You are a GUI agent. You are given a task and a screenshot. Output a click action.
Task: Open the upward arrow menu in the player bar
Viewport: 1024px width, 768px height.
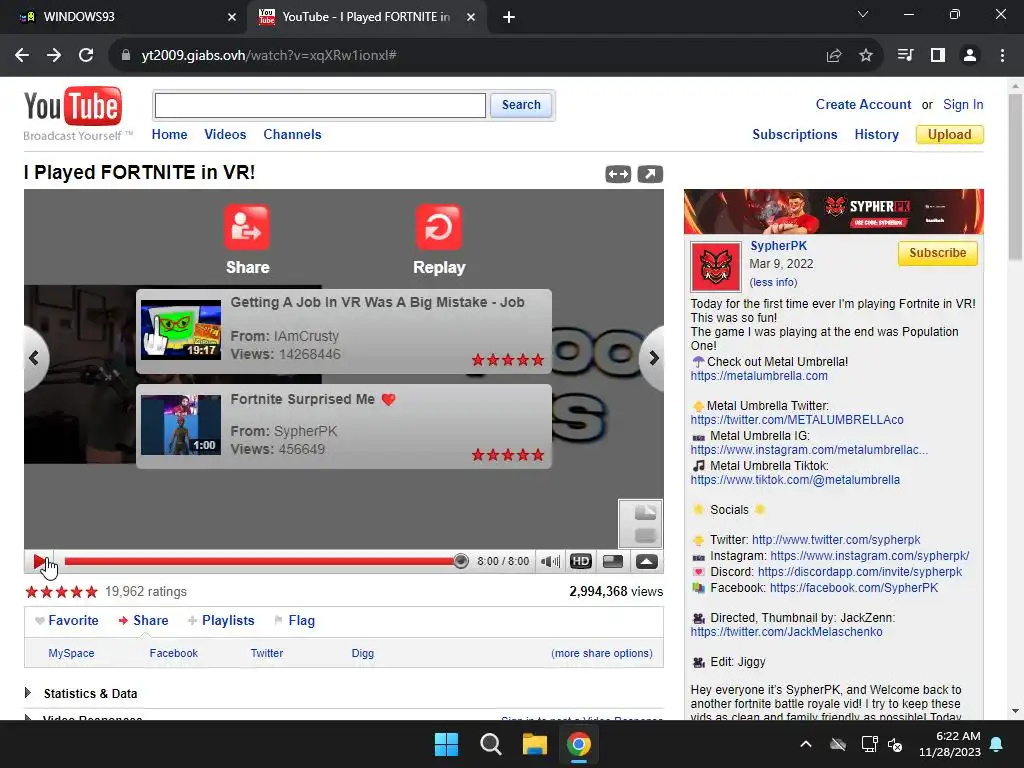point(647,562)
